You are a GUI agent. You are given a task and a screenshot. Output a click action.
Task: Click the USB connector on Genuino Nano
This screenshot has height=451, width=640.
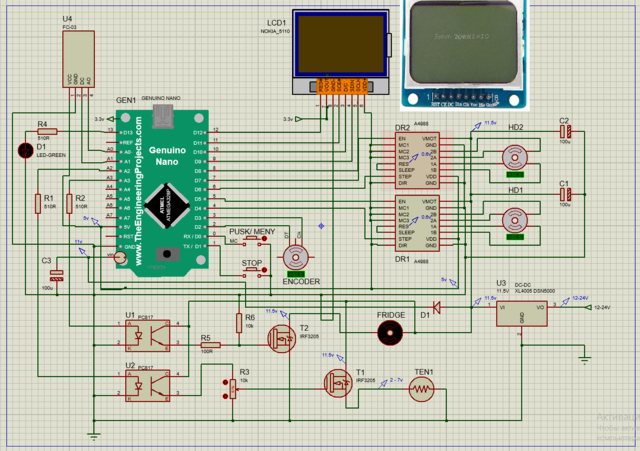pos(163,117)
